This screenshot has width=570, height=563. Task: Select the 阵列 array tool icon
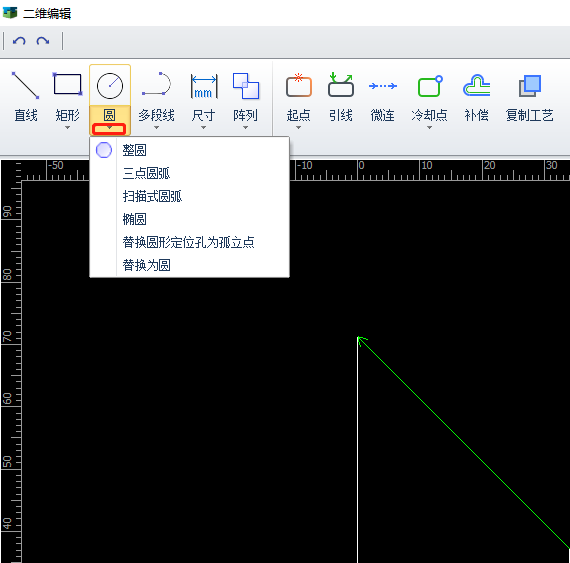[x=246, y=86]
